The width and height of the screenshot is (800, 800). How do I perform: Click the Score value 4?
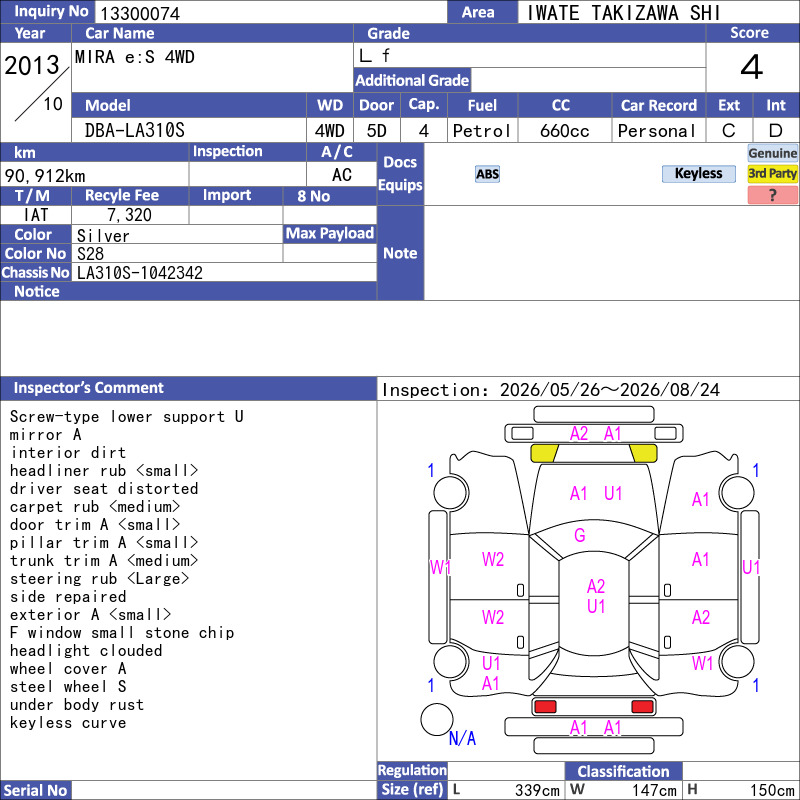pos(752,67)
